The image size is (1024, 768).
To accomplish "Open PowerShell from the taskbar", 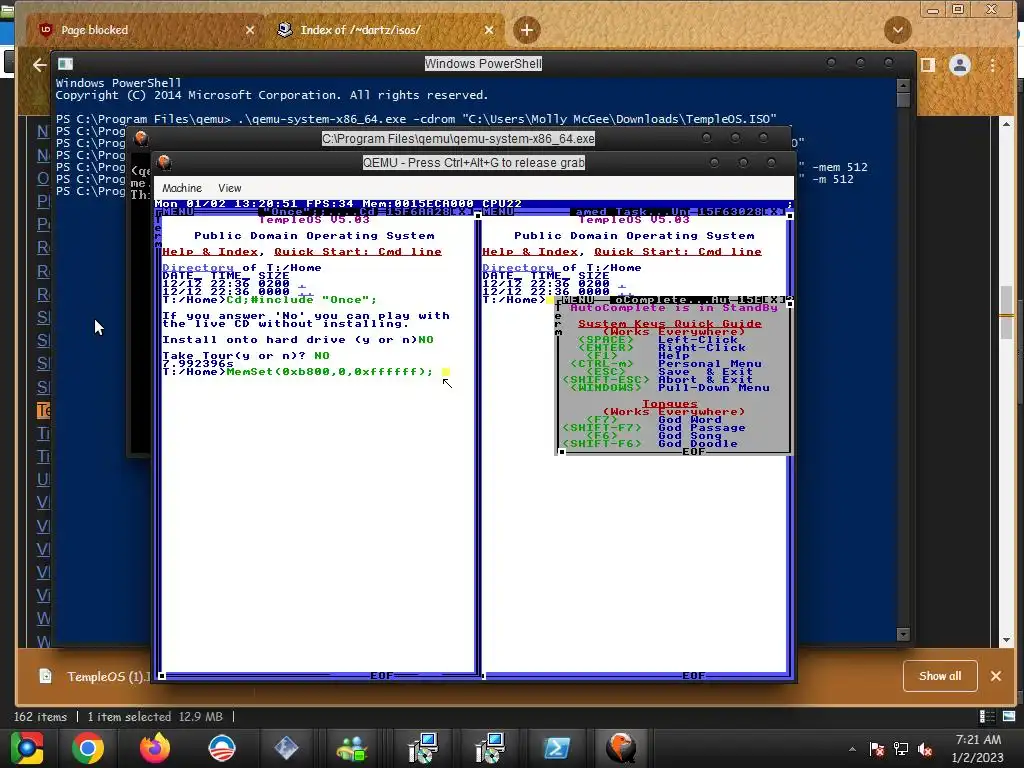I will point(556,748).
